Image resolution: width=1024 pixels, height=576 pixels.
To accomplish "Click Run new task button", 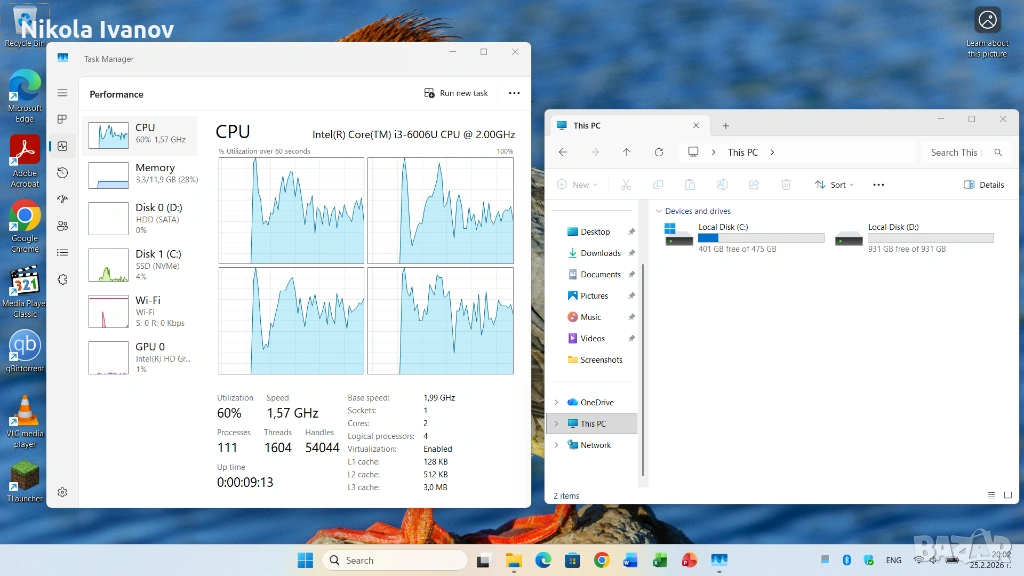I will coord(456,93).
